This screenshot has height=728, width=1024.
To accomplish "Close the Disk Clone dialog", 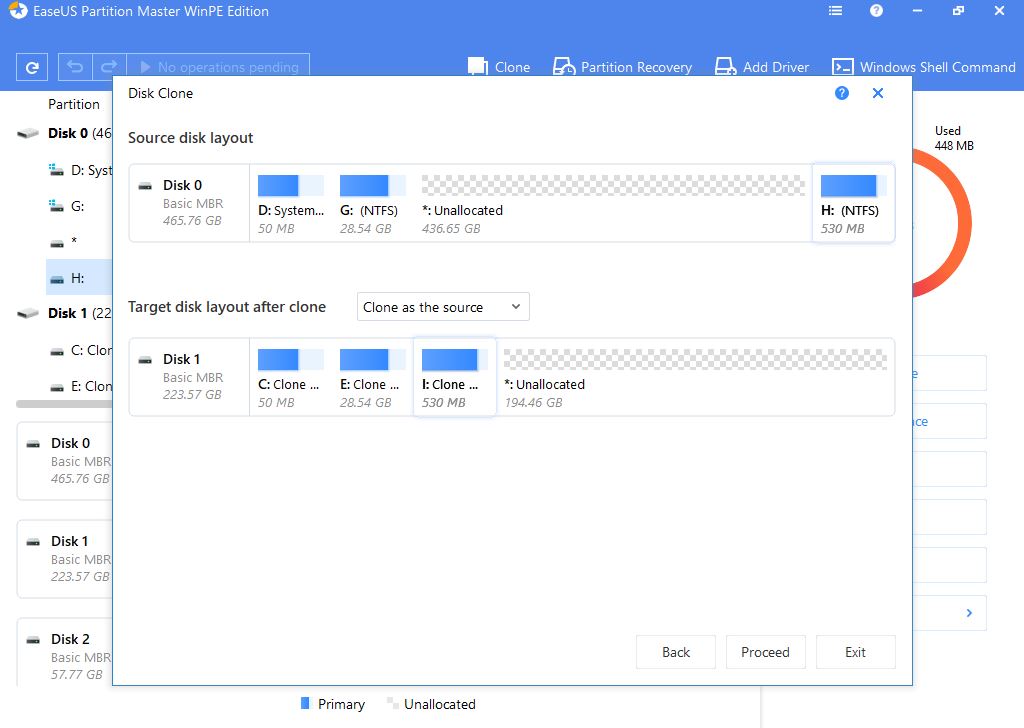I will [x=877, y=93].
